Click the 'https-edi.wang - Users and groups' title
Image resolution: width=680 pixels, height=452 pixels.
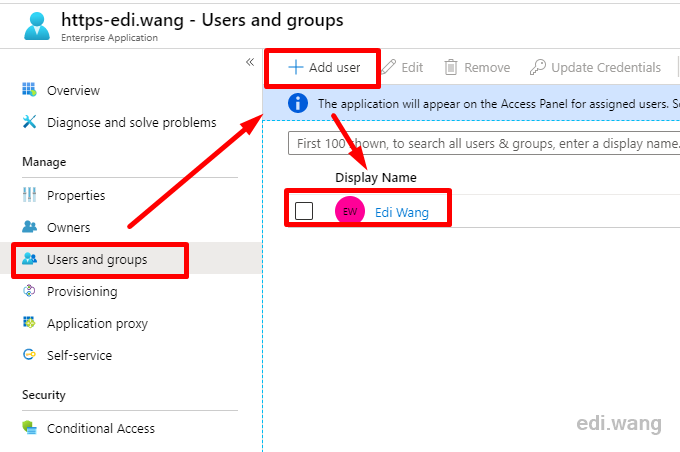pyautogui.click(x=202, y=20)
